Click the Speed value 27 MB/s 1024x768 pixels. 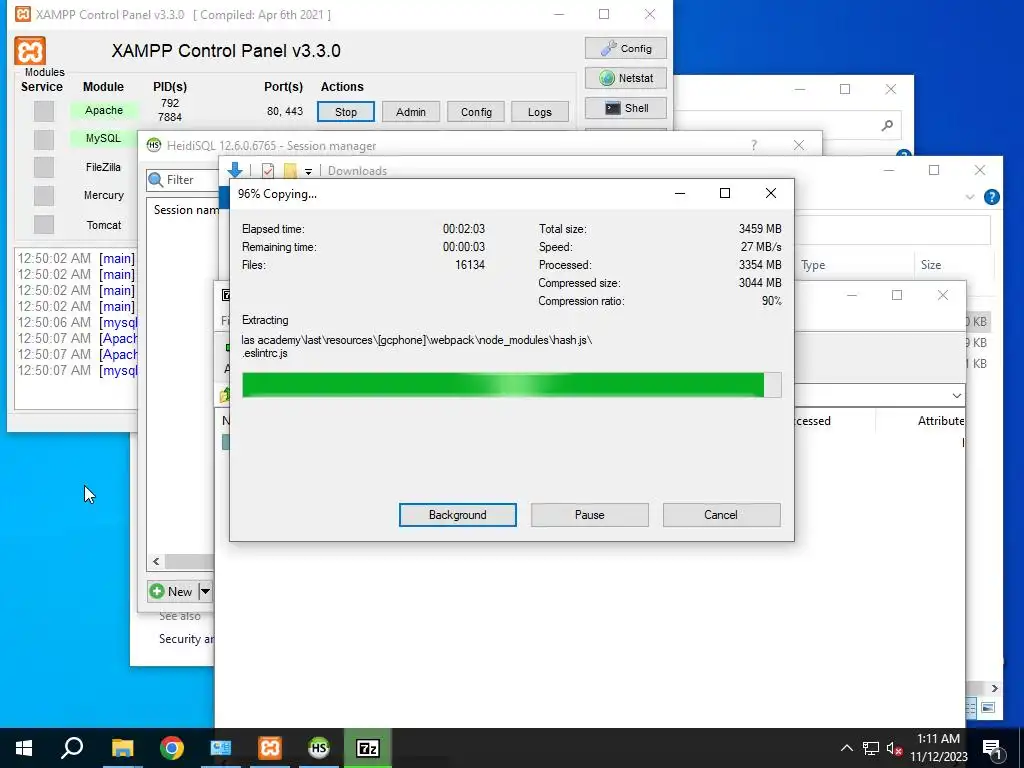(x=761, y=247)
